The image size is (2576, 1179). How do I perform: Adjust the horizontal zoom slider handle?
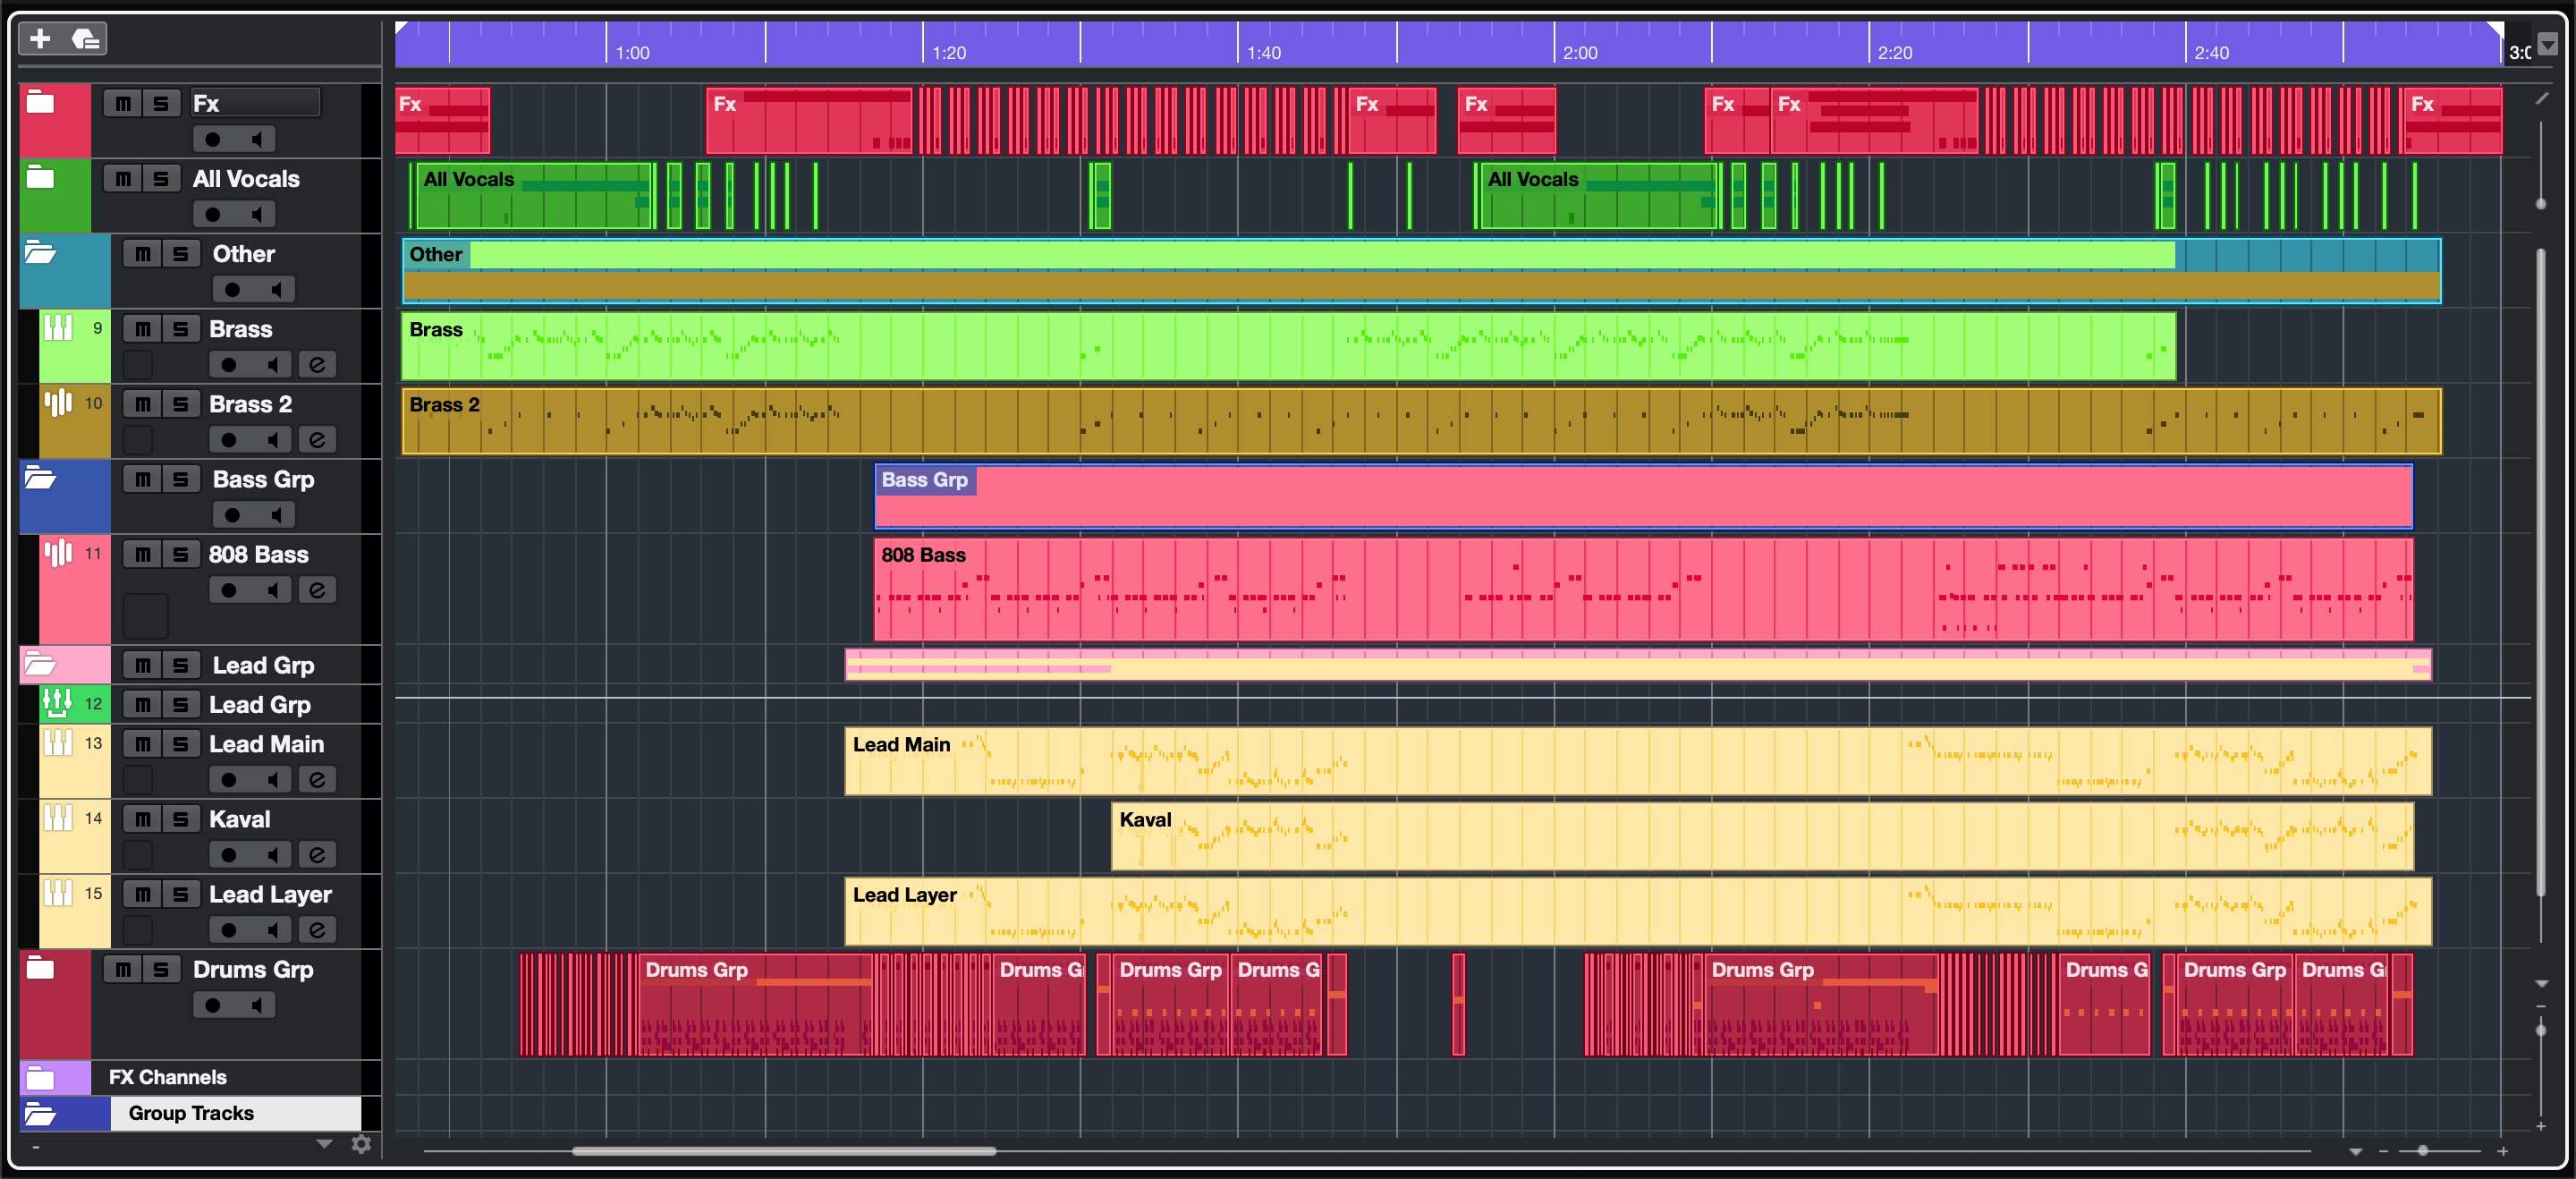tap(2422, 1151)
